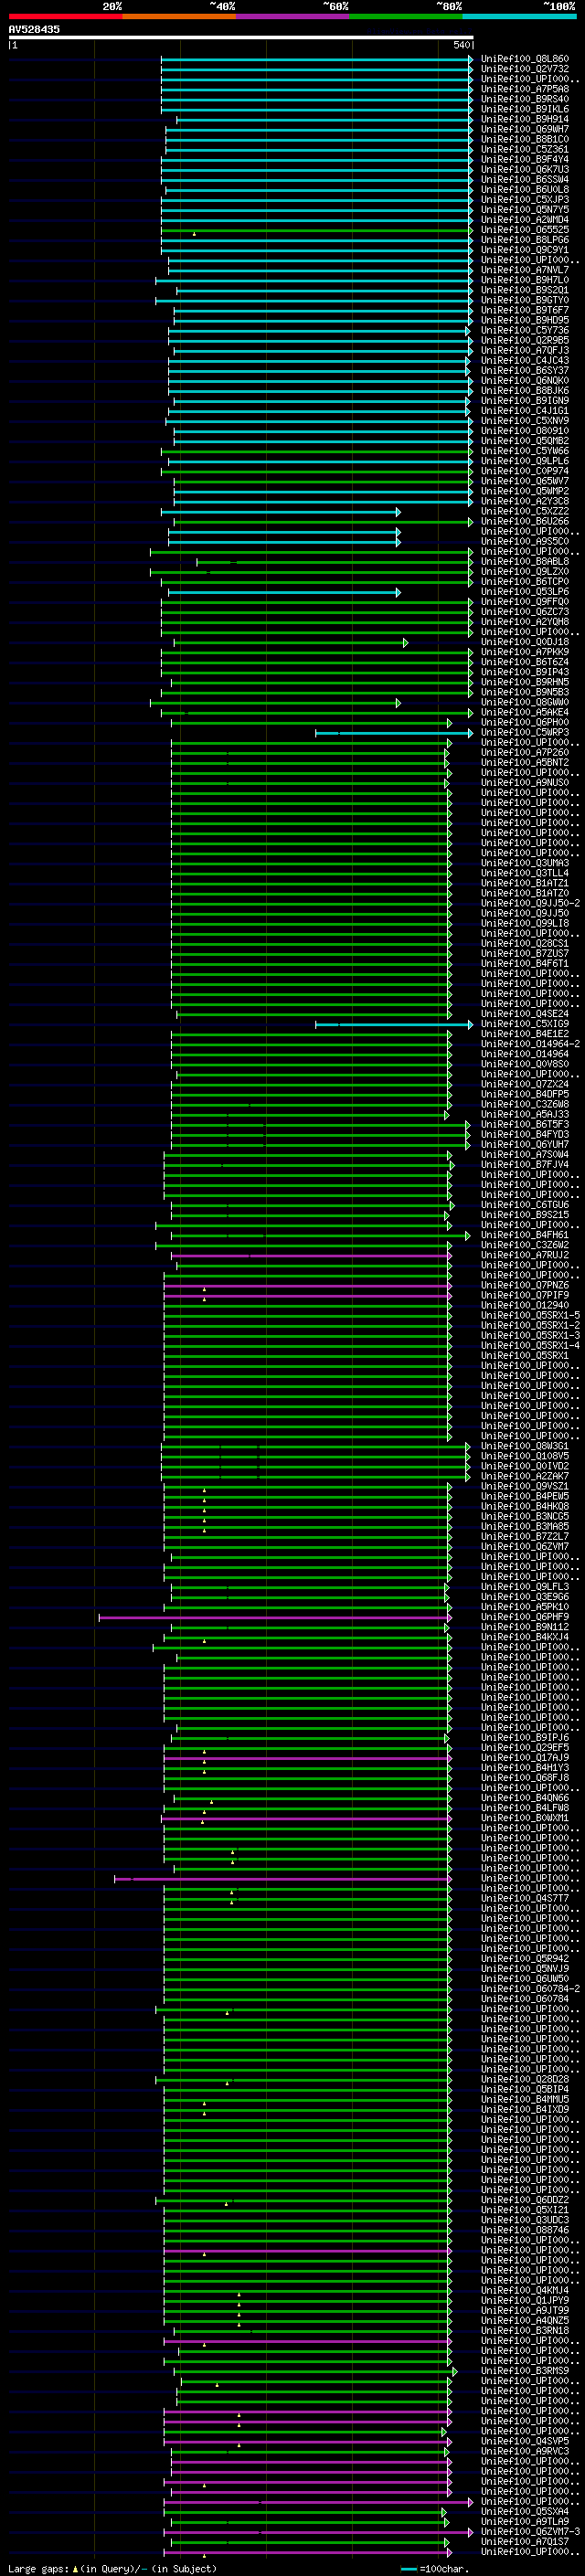Select hit UniRef100_B9GTY0
Image resolution: width=585 pixels, height=2576 pixels.
pos(525,300)
